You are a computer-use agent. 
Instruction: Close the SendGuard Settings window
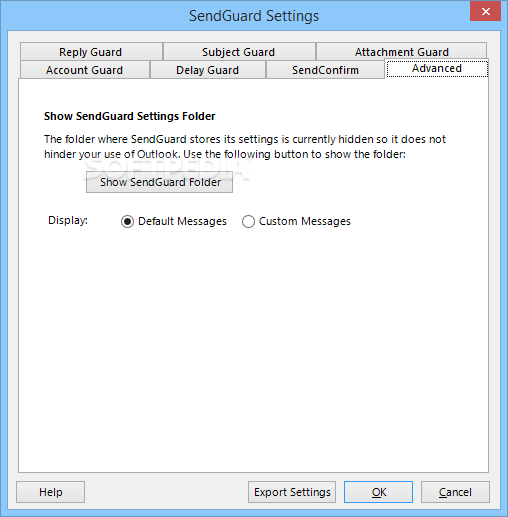point(485,11)
